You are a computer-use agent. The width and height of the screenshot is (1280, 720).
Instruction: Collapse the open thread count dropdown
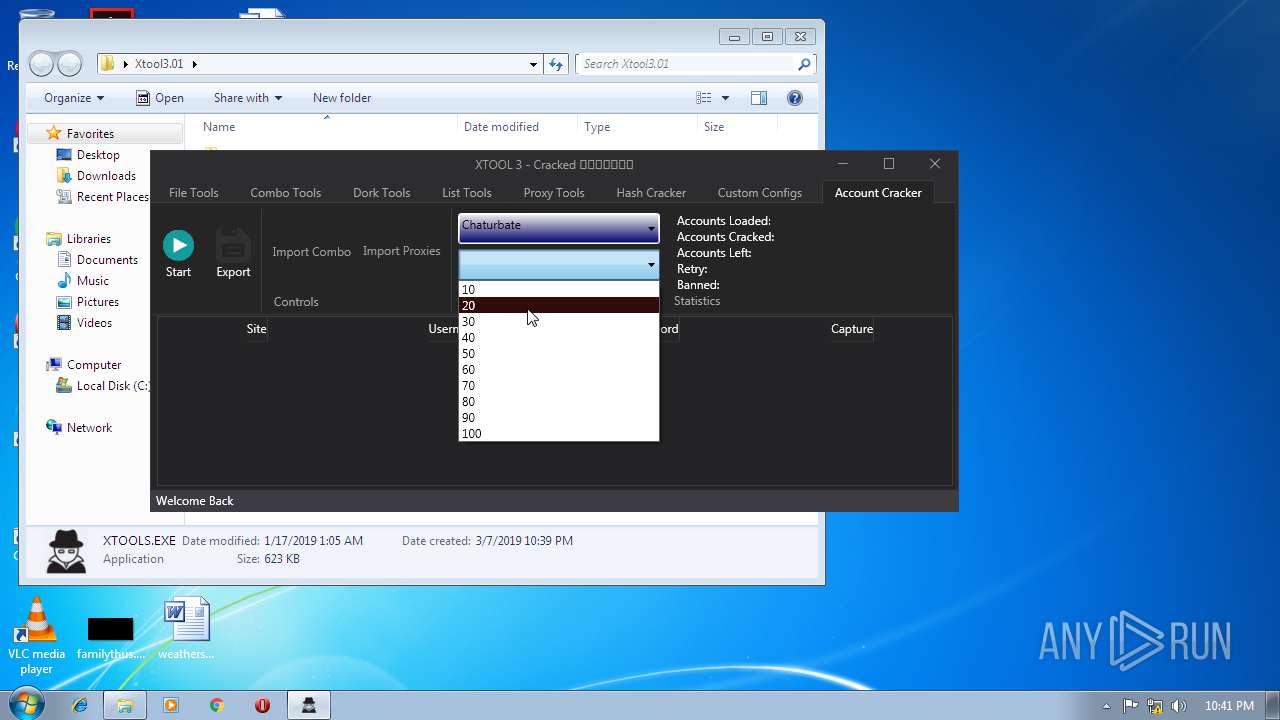(x=651, y=265)
